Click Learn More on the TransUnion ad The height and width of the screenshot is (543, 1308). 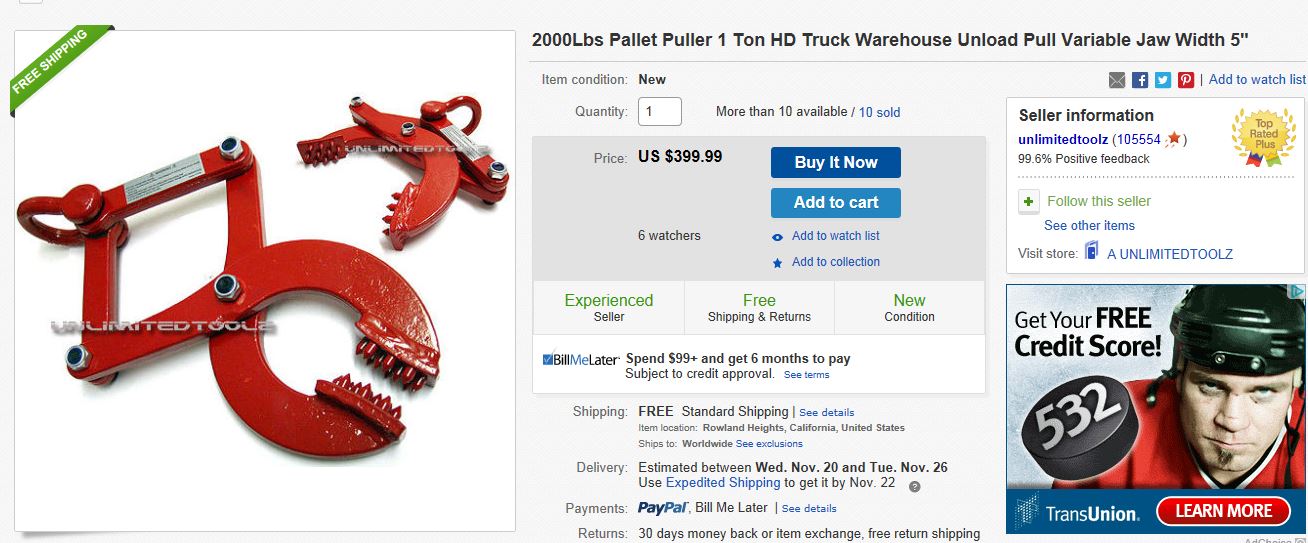click(1222, 511)
